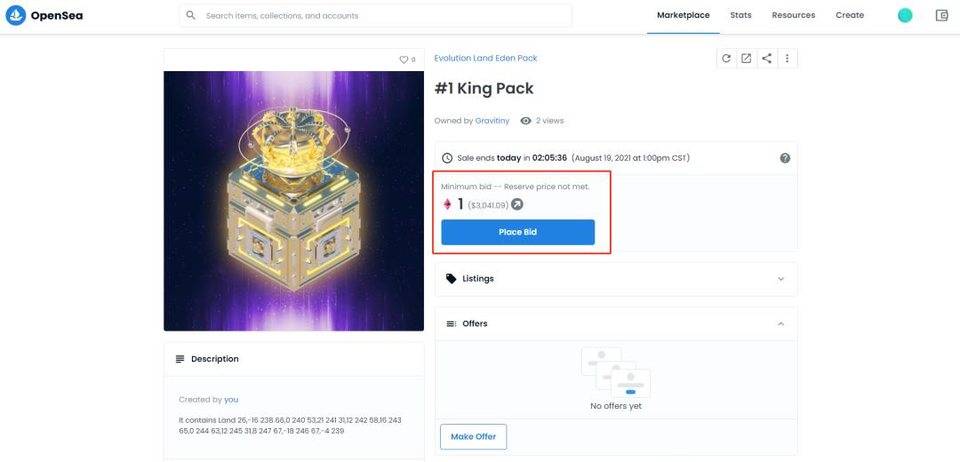This screenshot has width=960, height=462.
Task: Collapse the Offers section
Action: coord(616,324)
